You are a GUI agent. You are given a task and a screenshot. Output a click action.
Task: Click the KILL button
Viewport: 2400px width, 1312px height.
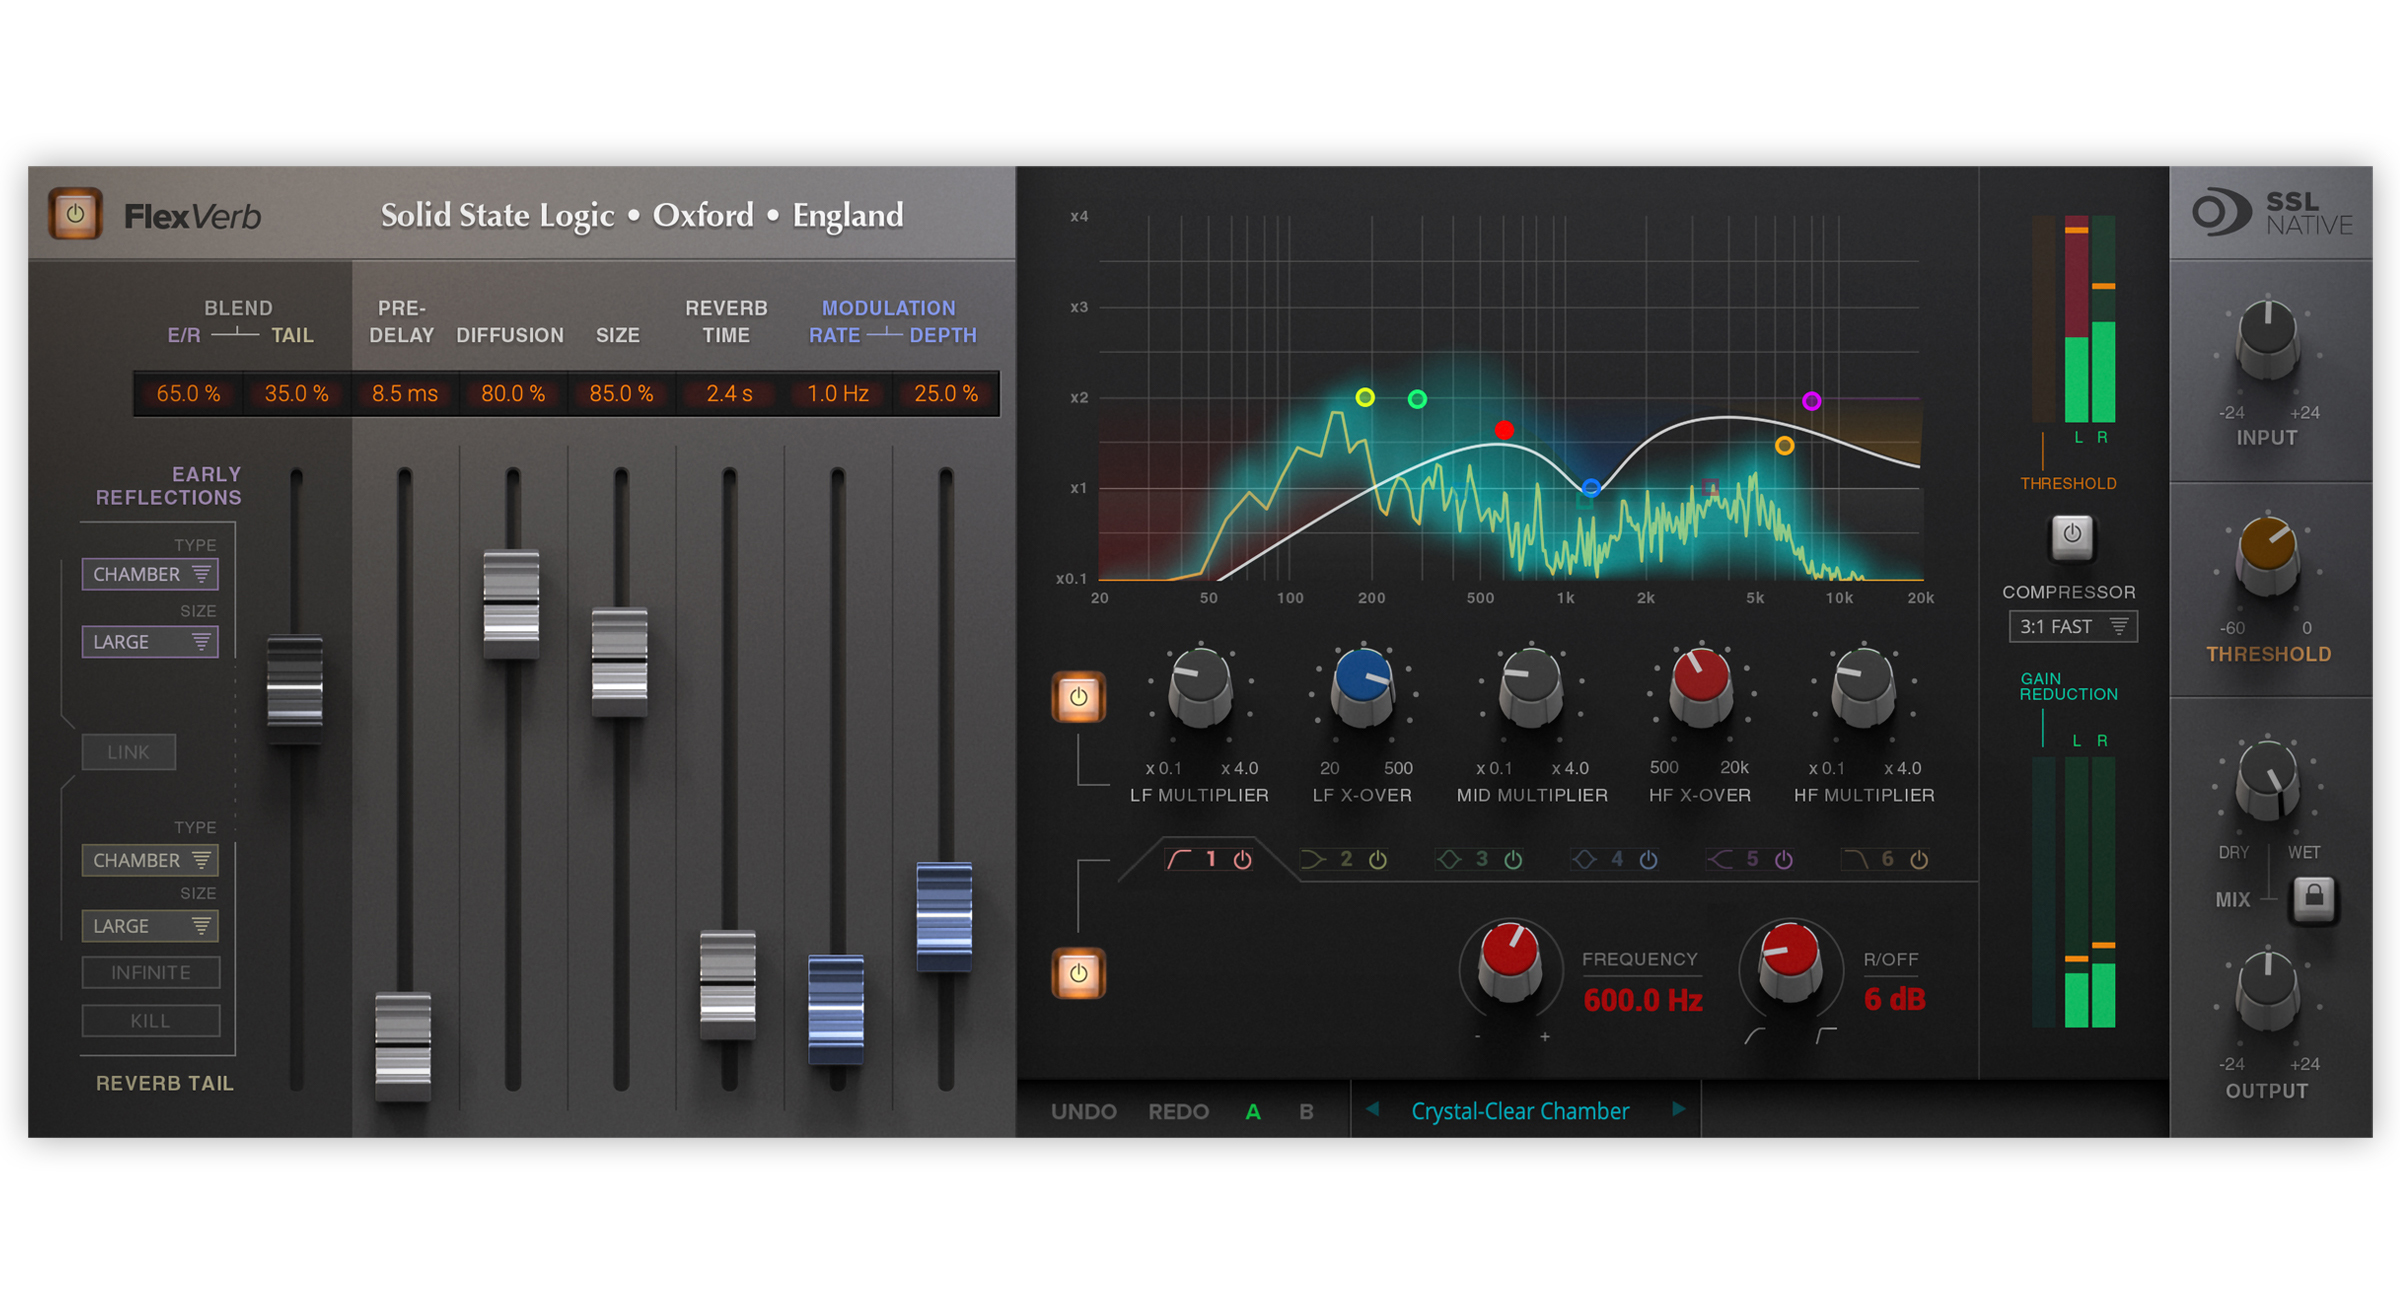[x=150, y=1020]
